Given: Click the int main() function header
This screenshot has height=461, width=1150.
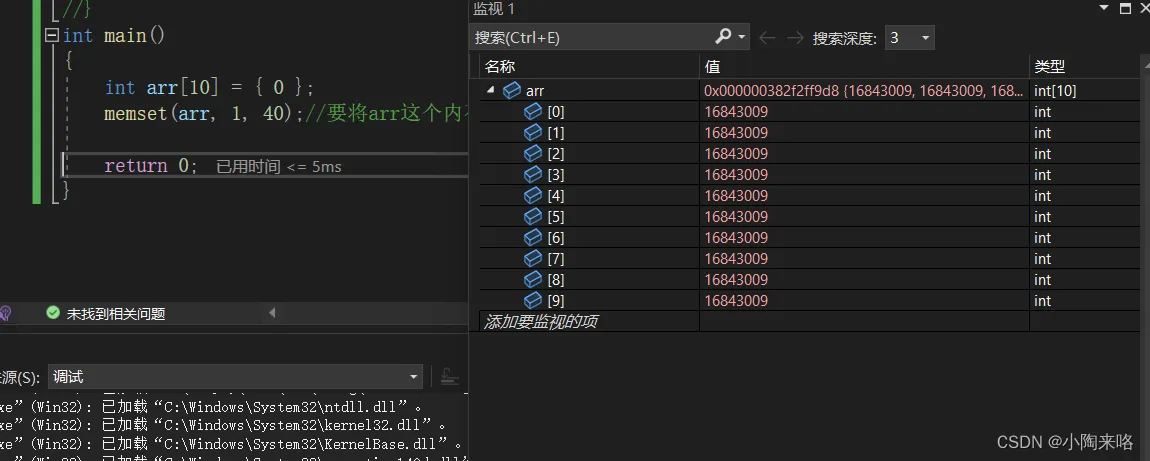Looking at the screenshot, I should (x=114, y=35).
